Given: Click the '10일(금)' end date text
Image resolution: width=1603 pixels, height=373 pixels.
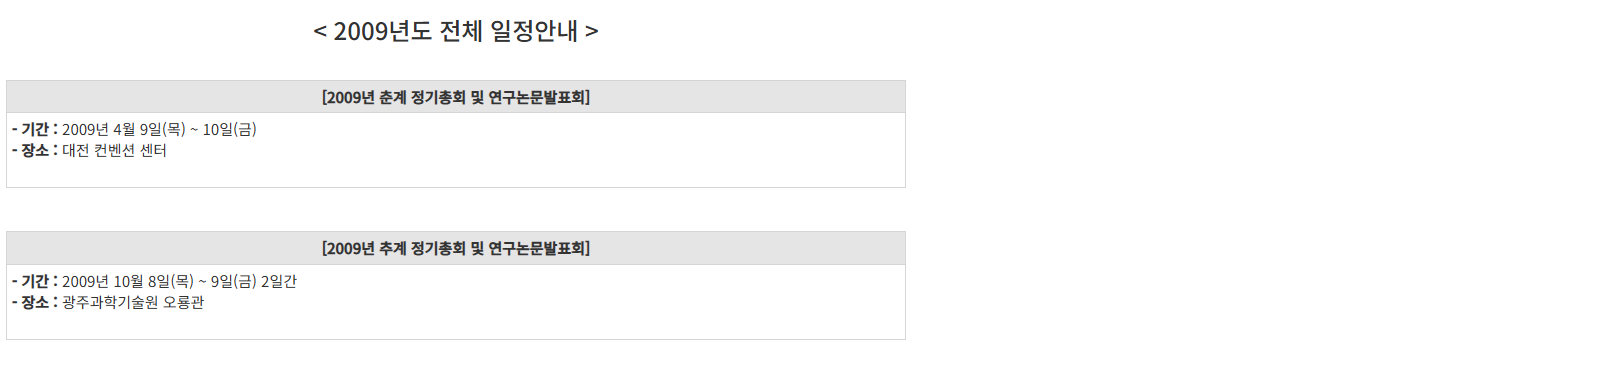Looking at the screenshot, I should pyautogui.click(x=230, y=129).
